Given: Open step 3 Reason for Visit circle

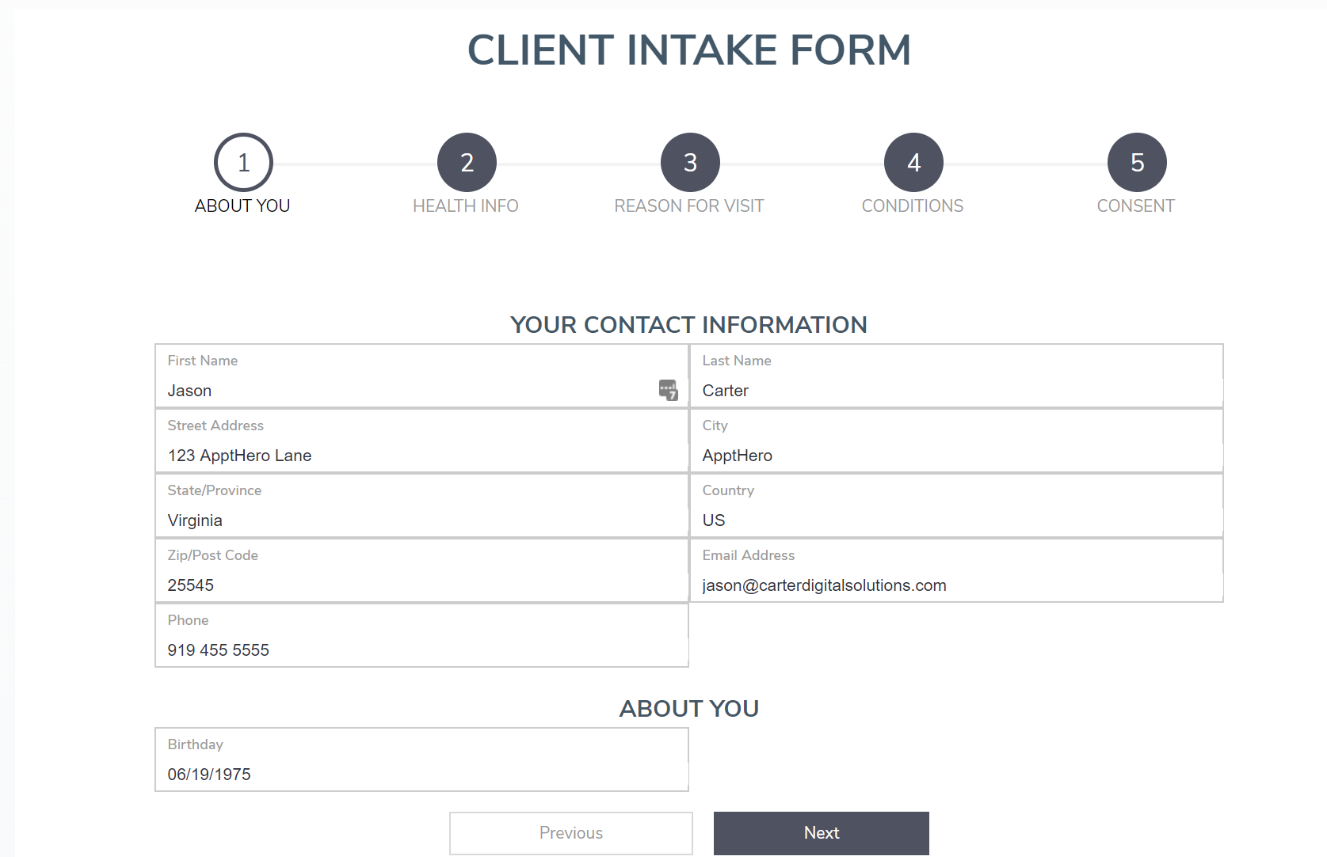Looking at the screenshot, I should (x=690, y=163).
